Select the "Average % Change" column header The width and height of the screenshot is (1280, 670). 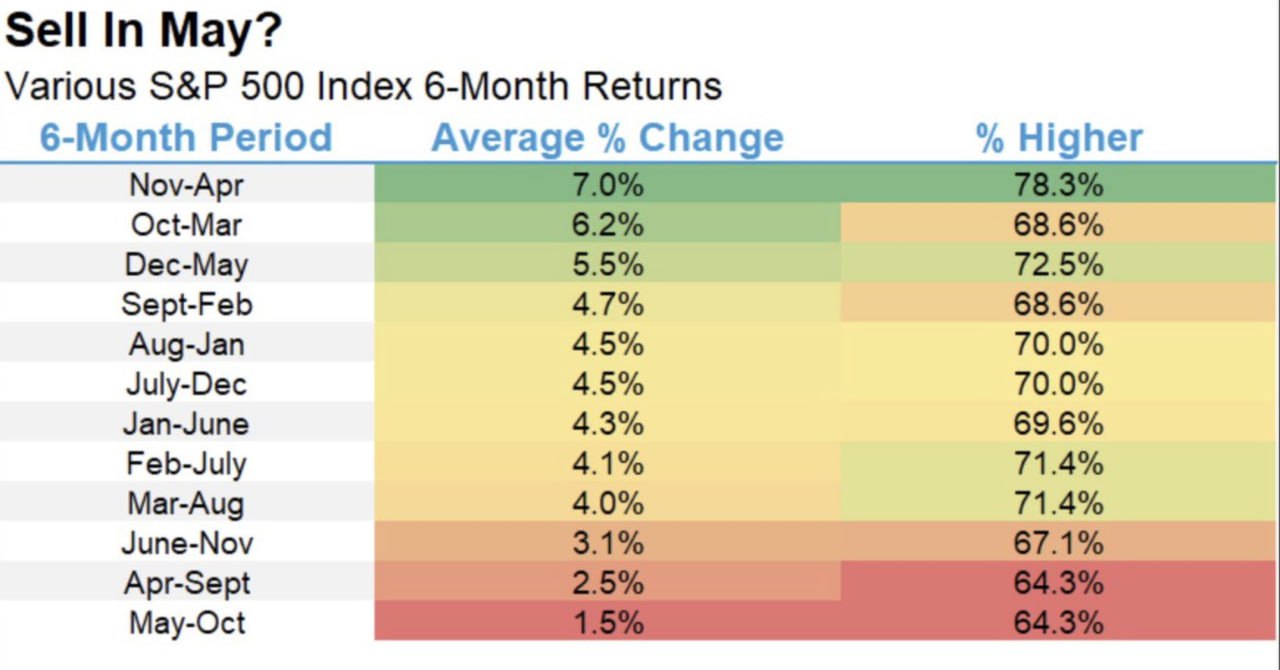tap(607, 138)
